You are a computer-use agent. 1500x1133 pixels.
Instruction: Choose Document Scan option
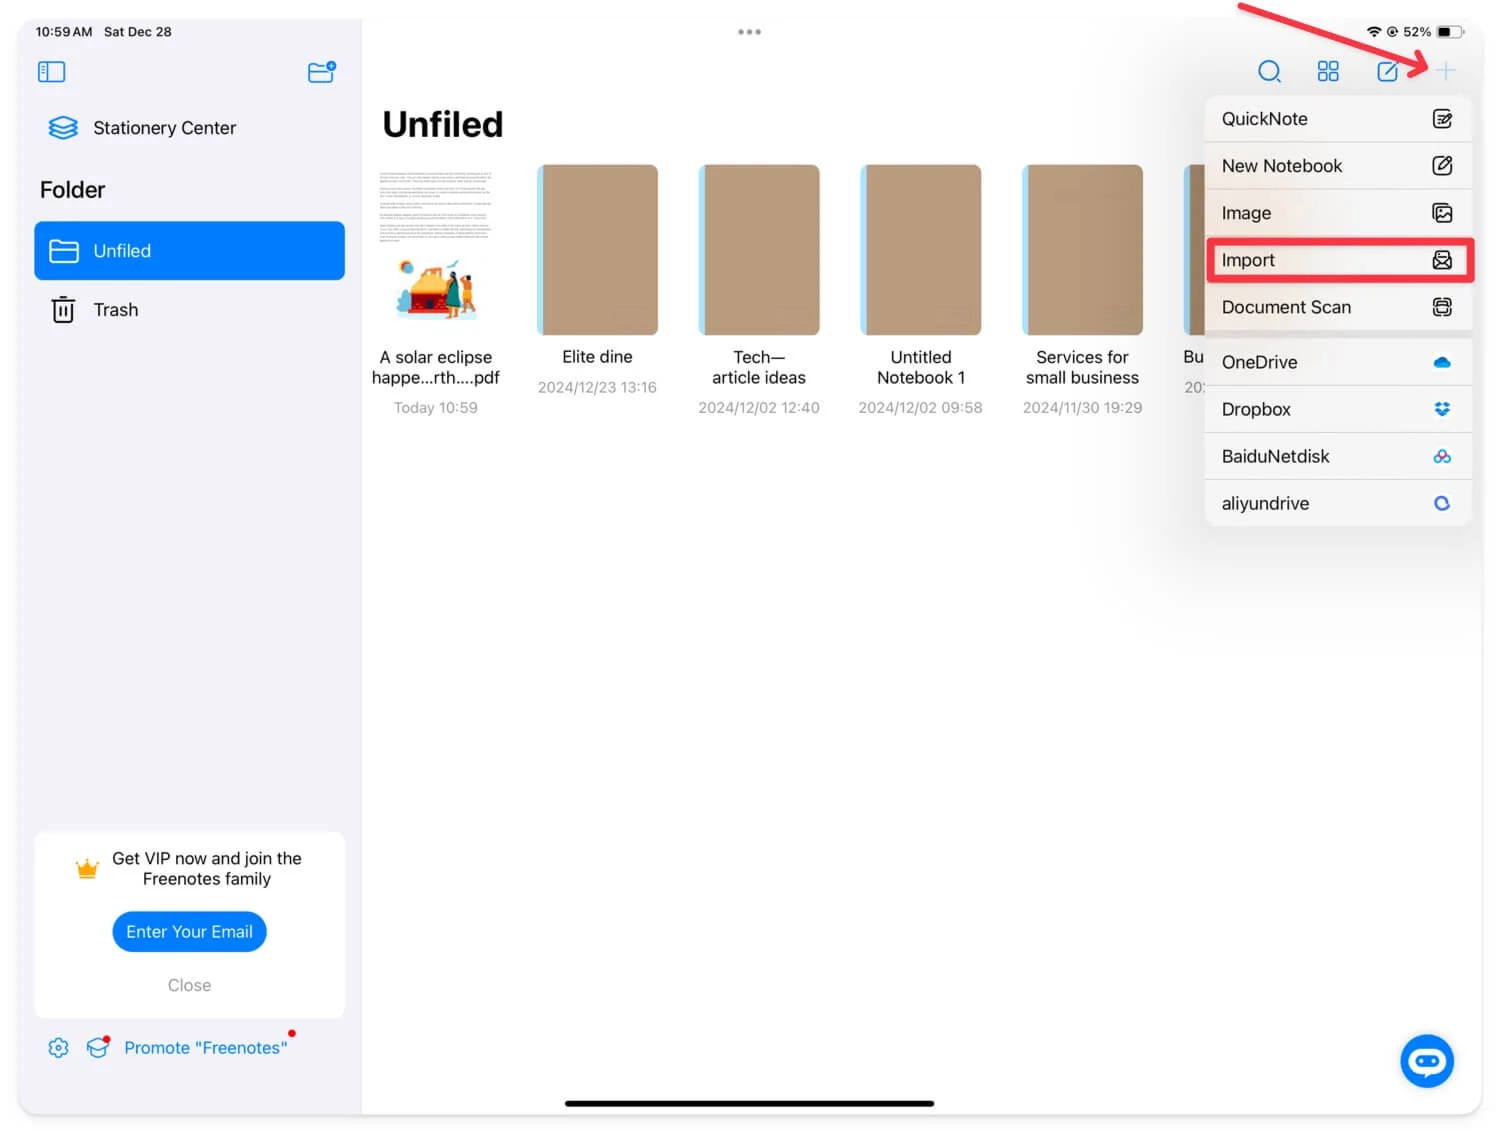tap(1336, 307)
